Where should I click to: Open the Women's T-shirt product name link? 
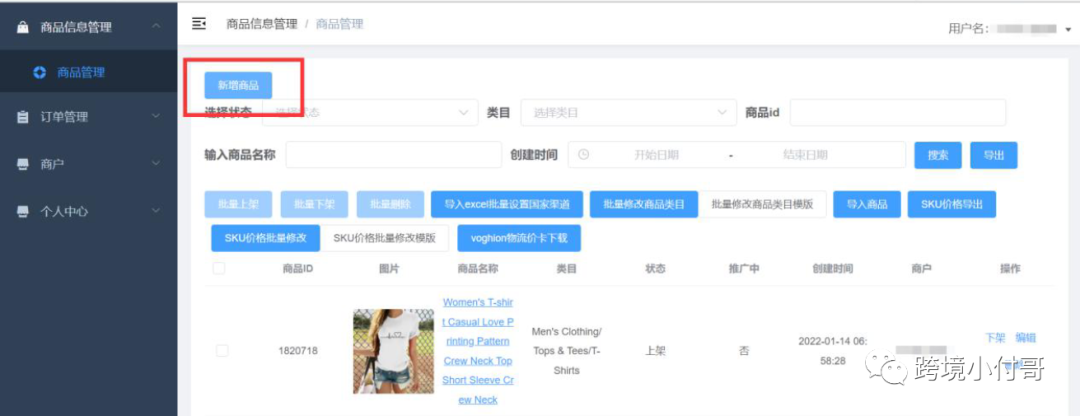click(x=477, y=351)
